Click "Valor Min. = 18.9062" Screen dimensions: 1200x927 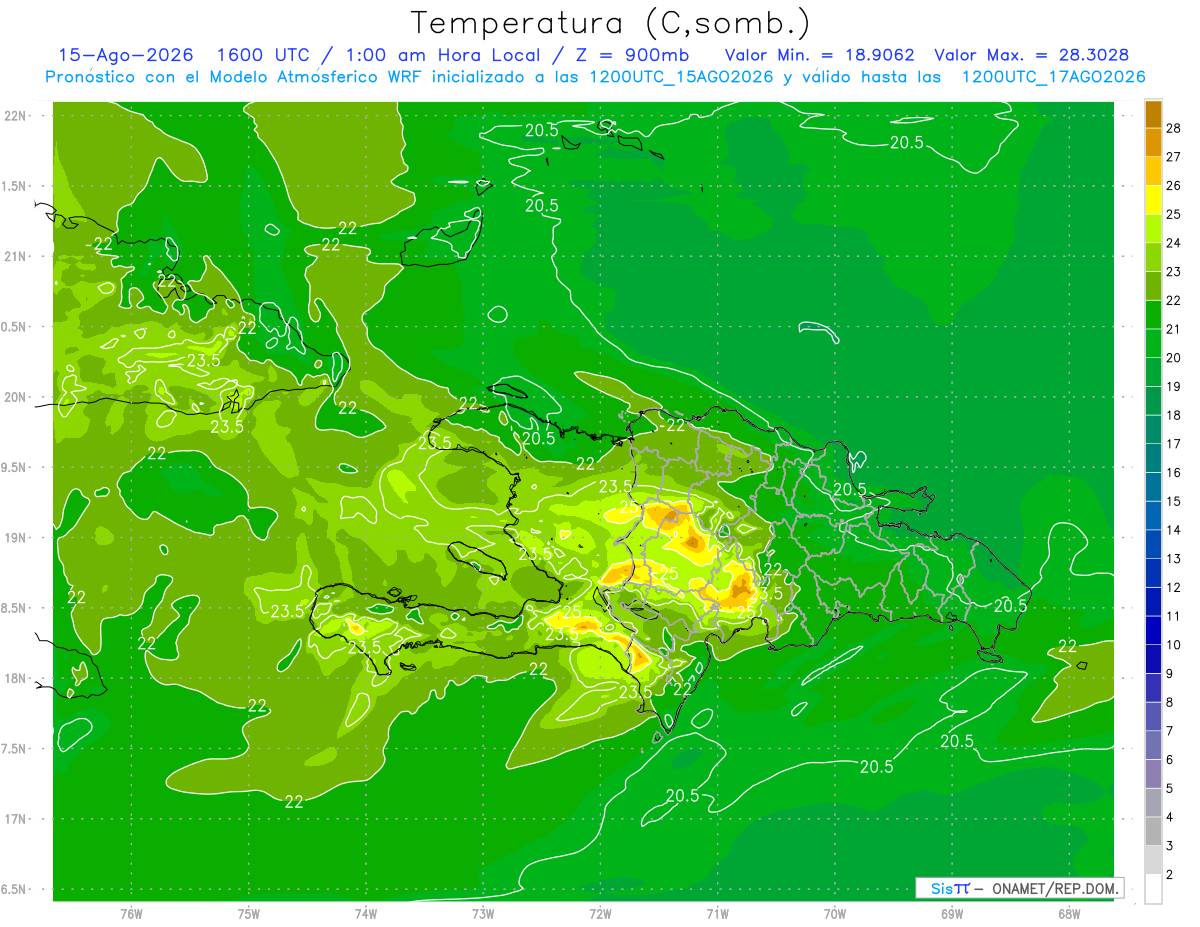[x=820, y=55]
